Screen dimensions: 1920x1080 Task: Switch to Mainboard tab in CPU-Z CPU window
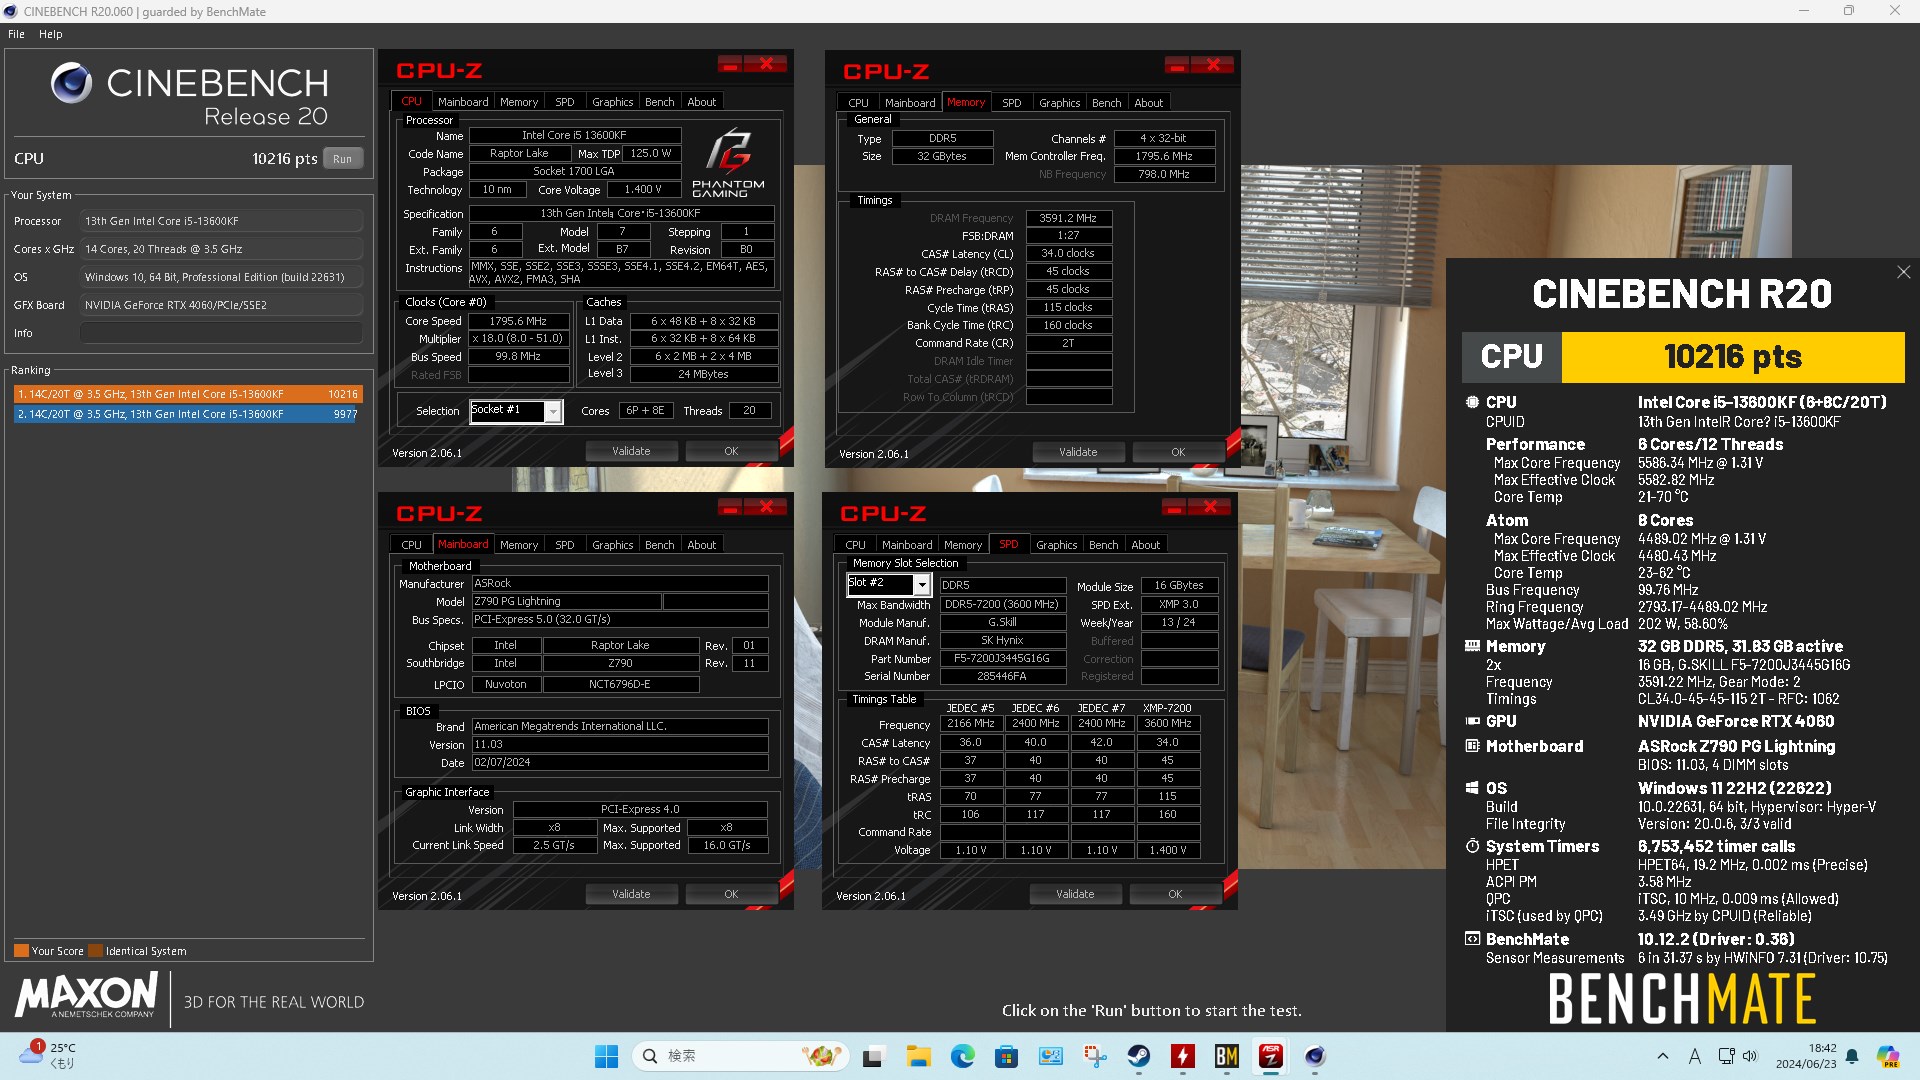(463, 102)
